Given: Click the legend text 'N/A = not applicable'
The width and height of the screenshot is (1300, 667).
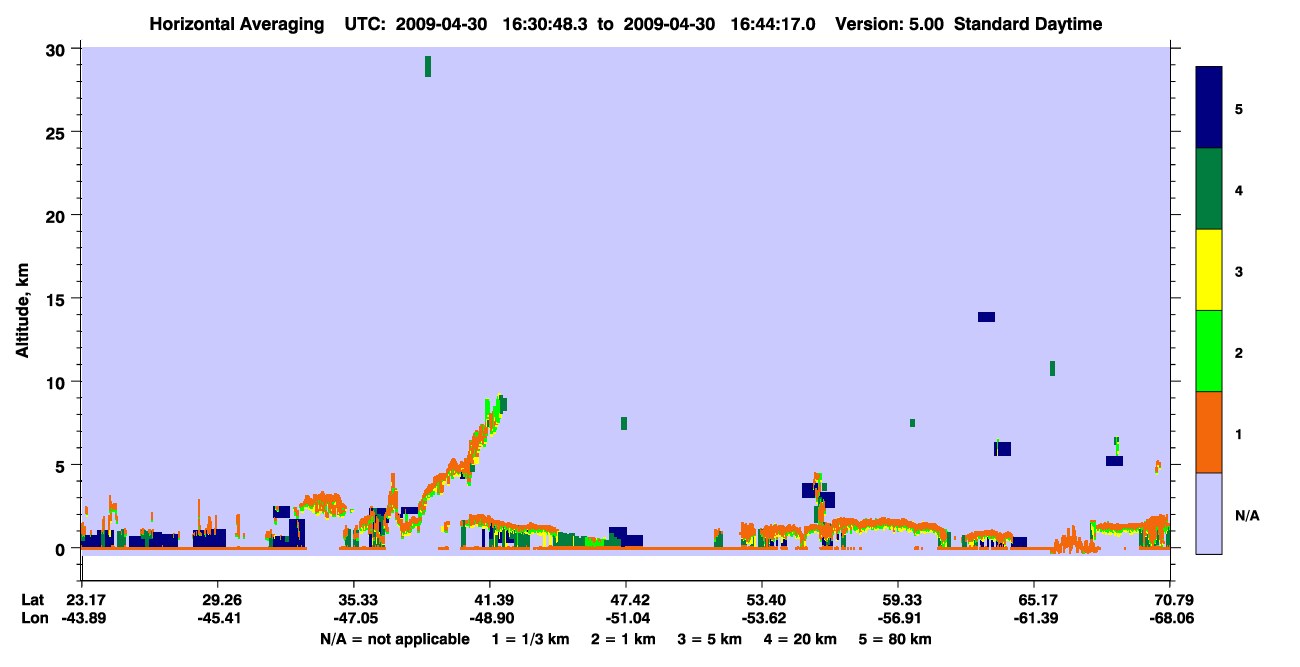Looking at the screenshot, I should [x=395, y=639].
